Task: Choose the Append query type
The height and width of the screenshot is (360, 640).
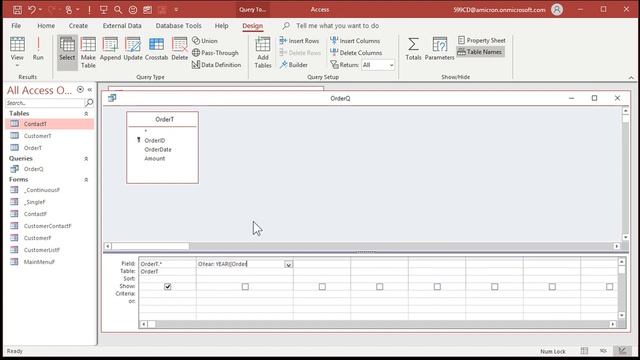Action: (110, 49)
